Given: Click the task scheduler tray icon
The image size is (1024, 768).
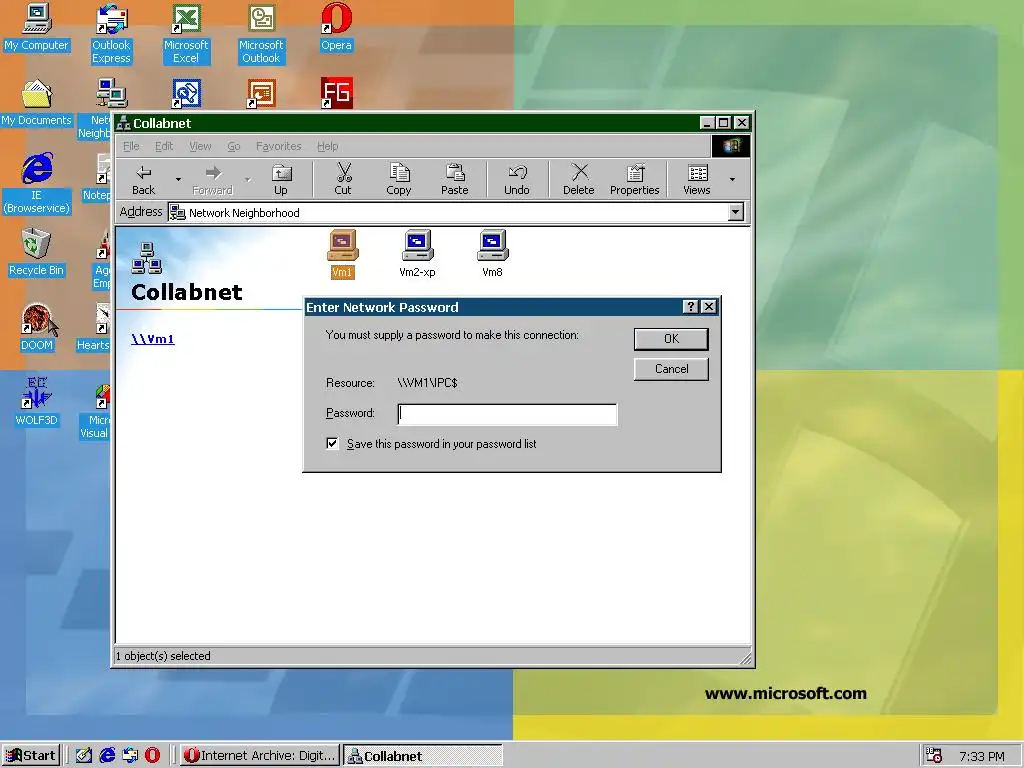Looking at the screenshot, I should coord(934,756).
